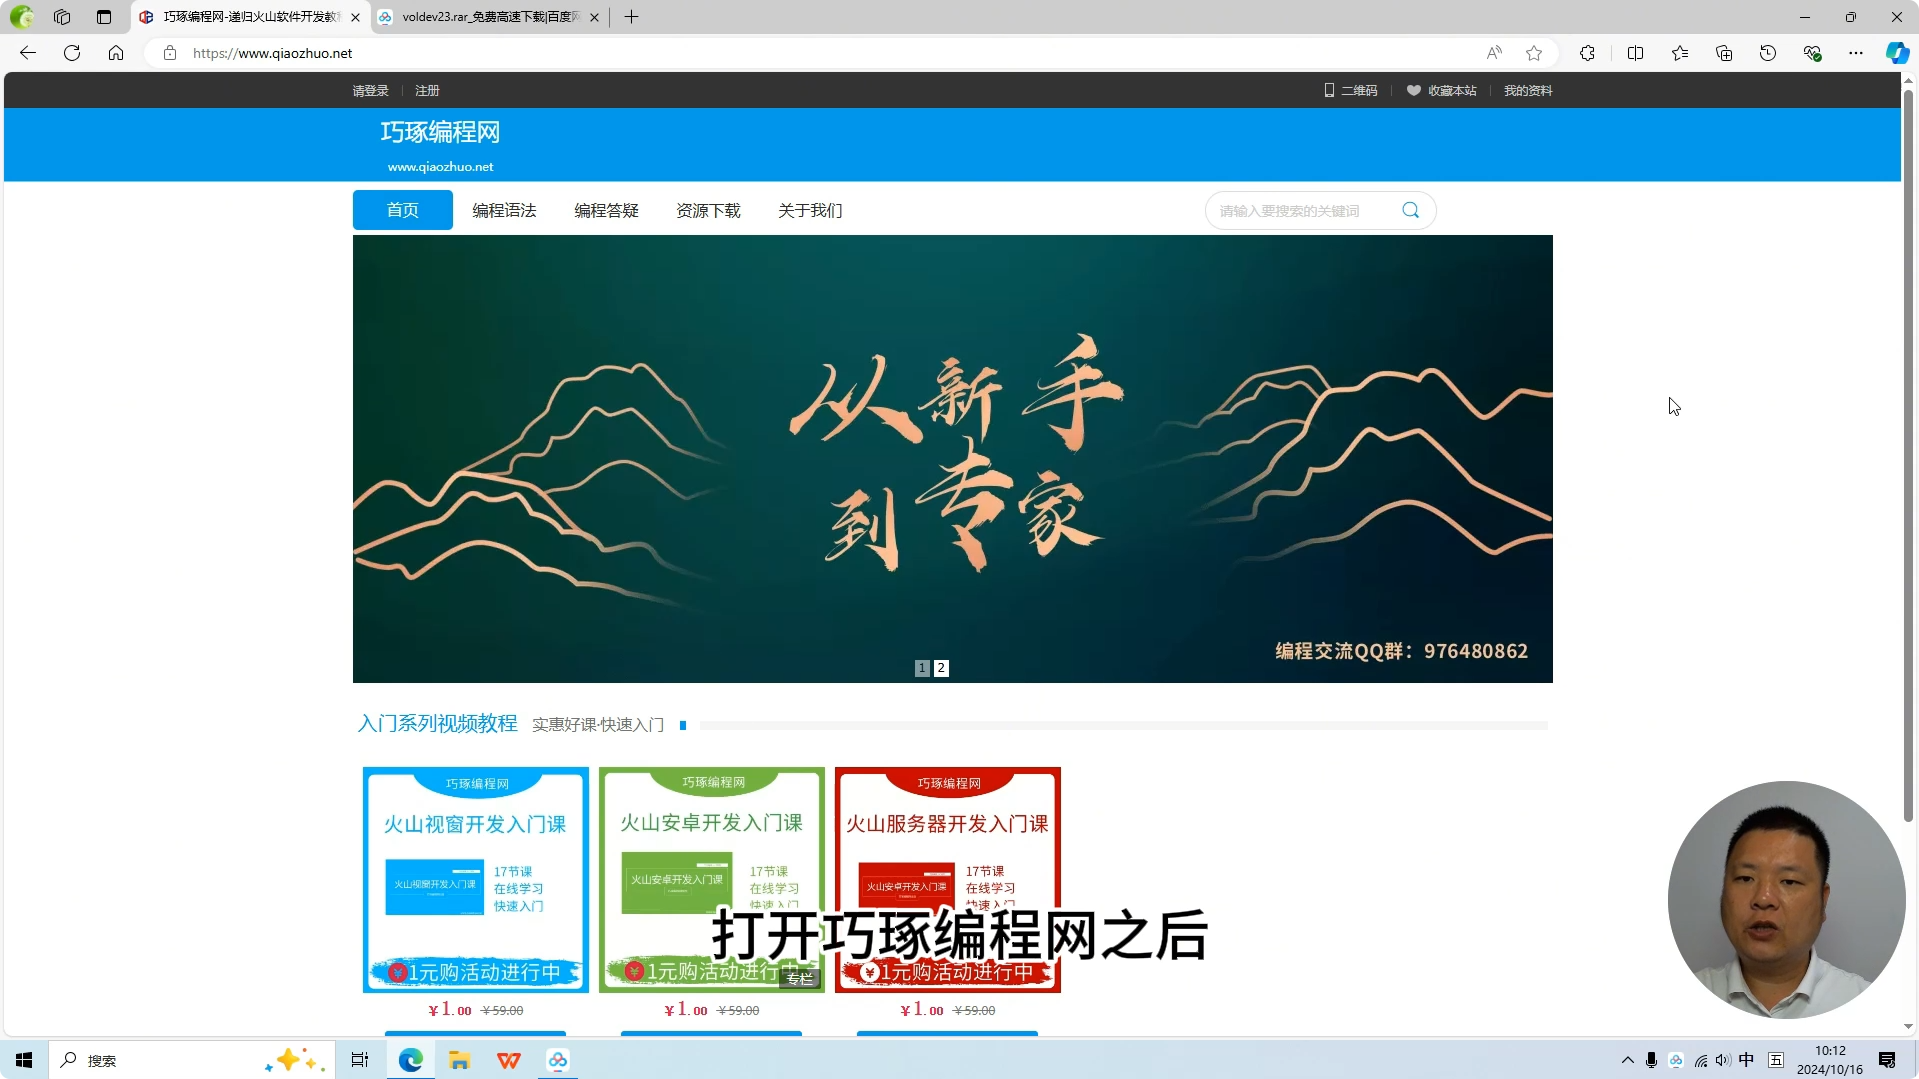Click 注册 register link

point(427,91)
